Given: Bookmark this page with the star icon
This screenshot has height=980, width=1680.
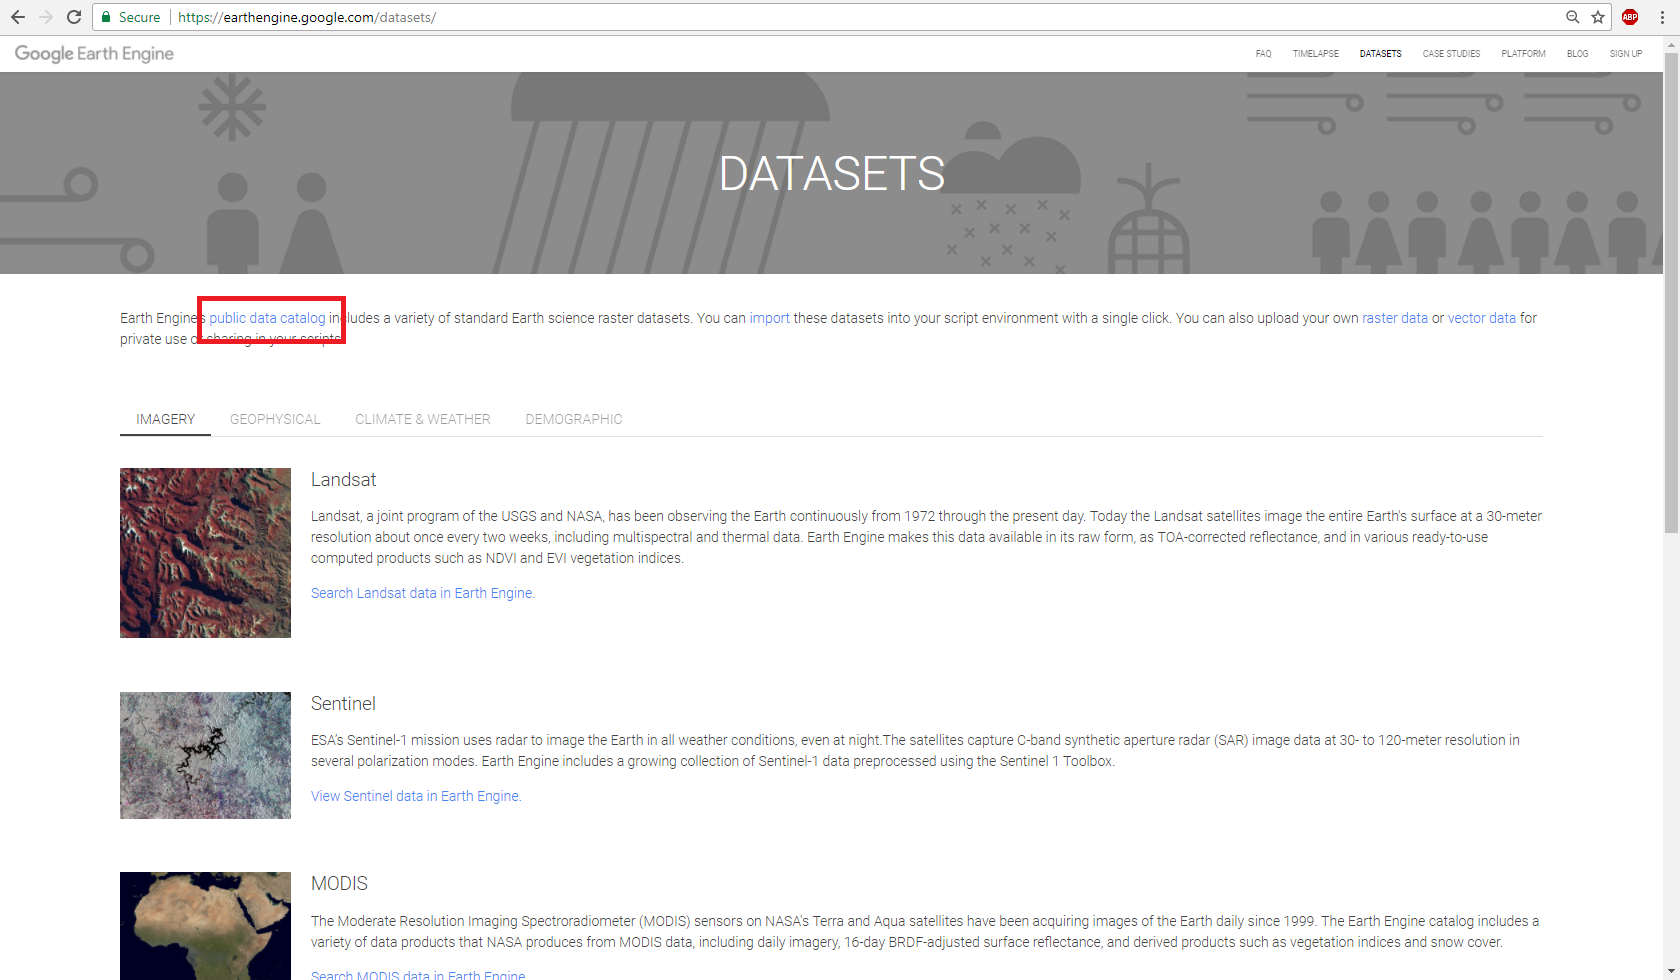Looking at the screenshot, I should click(x=1597, y=17).
